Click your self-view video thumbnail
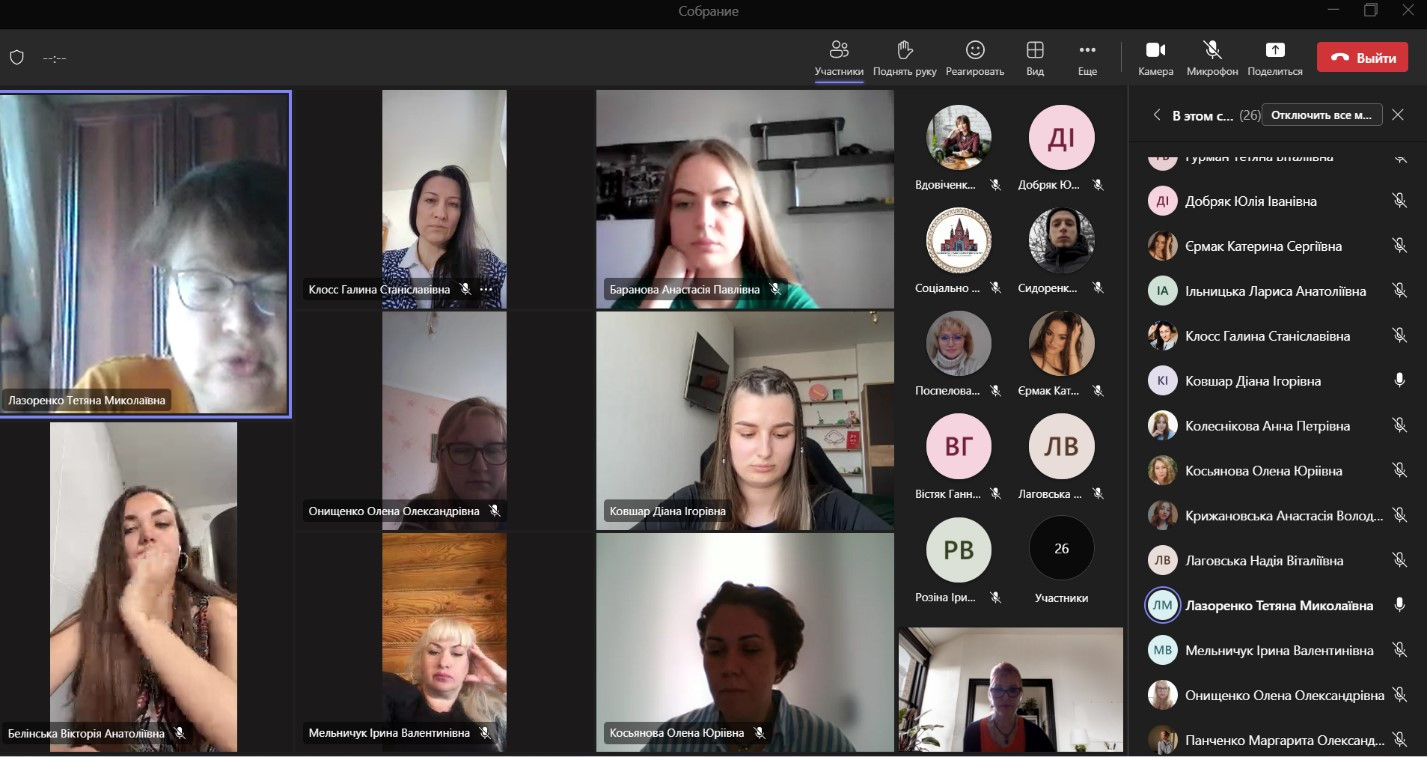Image resolution: width=1427 pixels, height=757 pixels. 1010,690
